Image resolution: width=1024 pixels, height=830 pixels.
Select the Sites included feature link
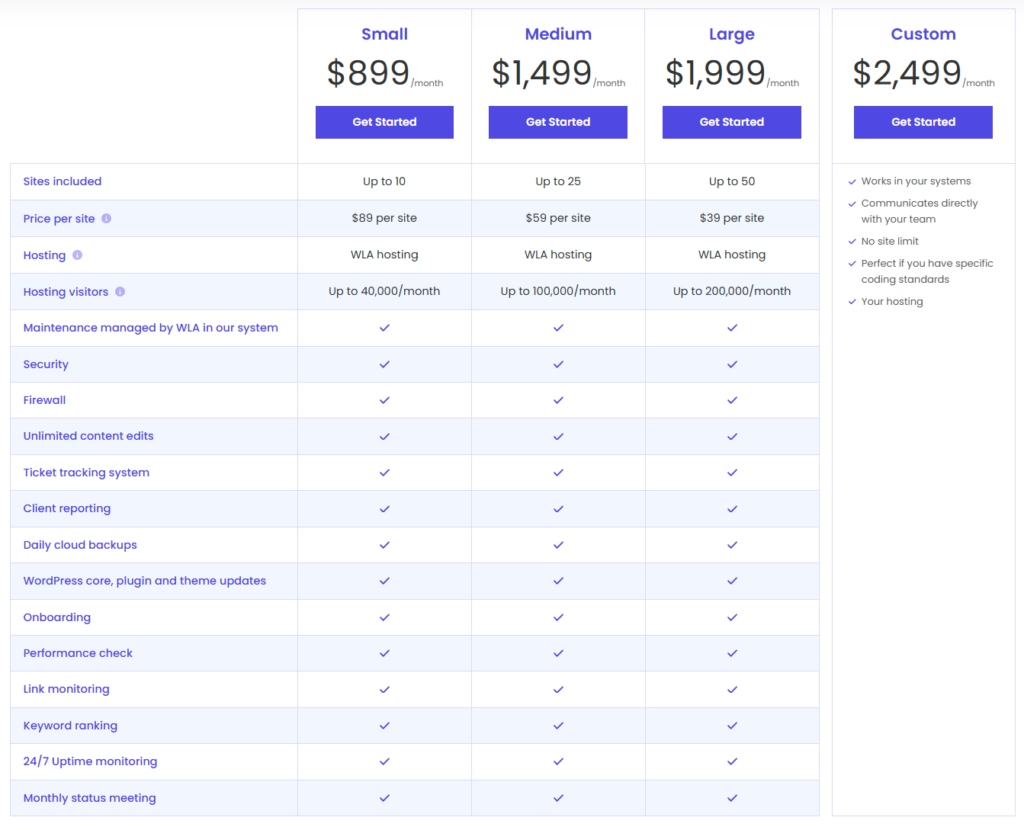click(x=62, y=181)
